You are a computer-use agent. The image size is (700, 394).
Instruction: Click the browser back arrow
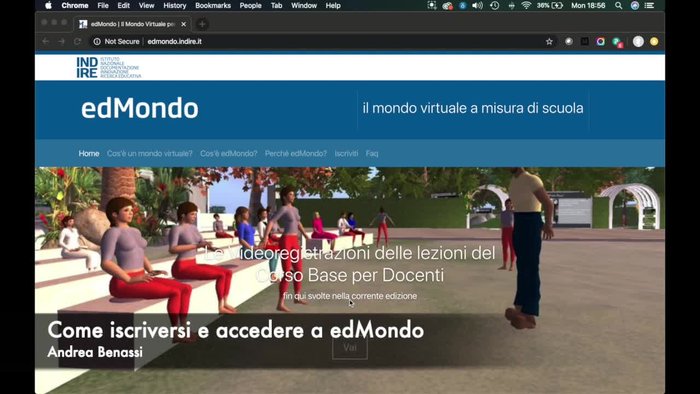coord(46,41)
